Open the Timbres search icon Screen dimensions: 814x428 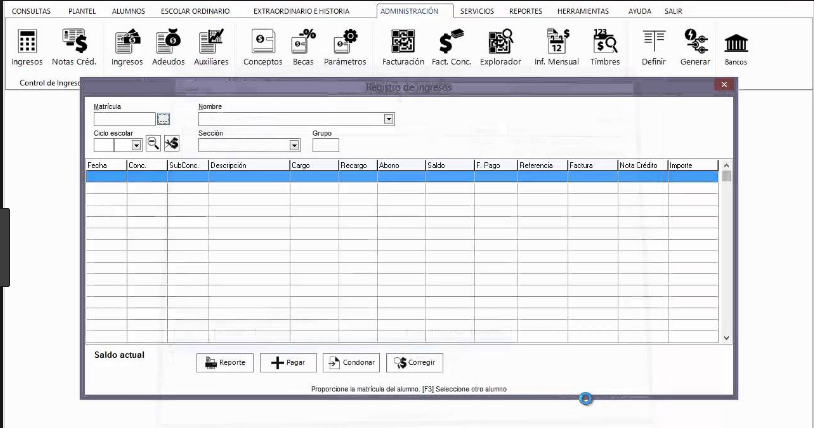[605, 47]
